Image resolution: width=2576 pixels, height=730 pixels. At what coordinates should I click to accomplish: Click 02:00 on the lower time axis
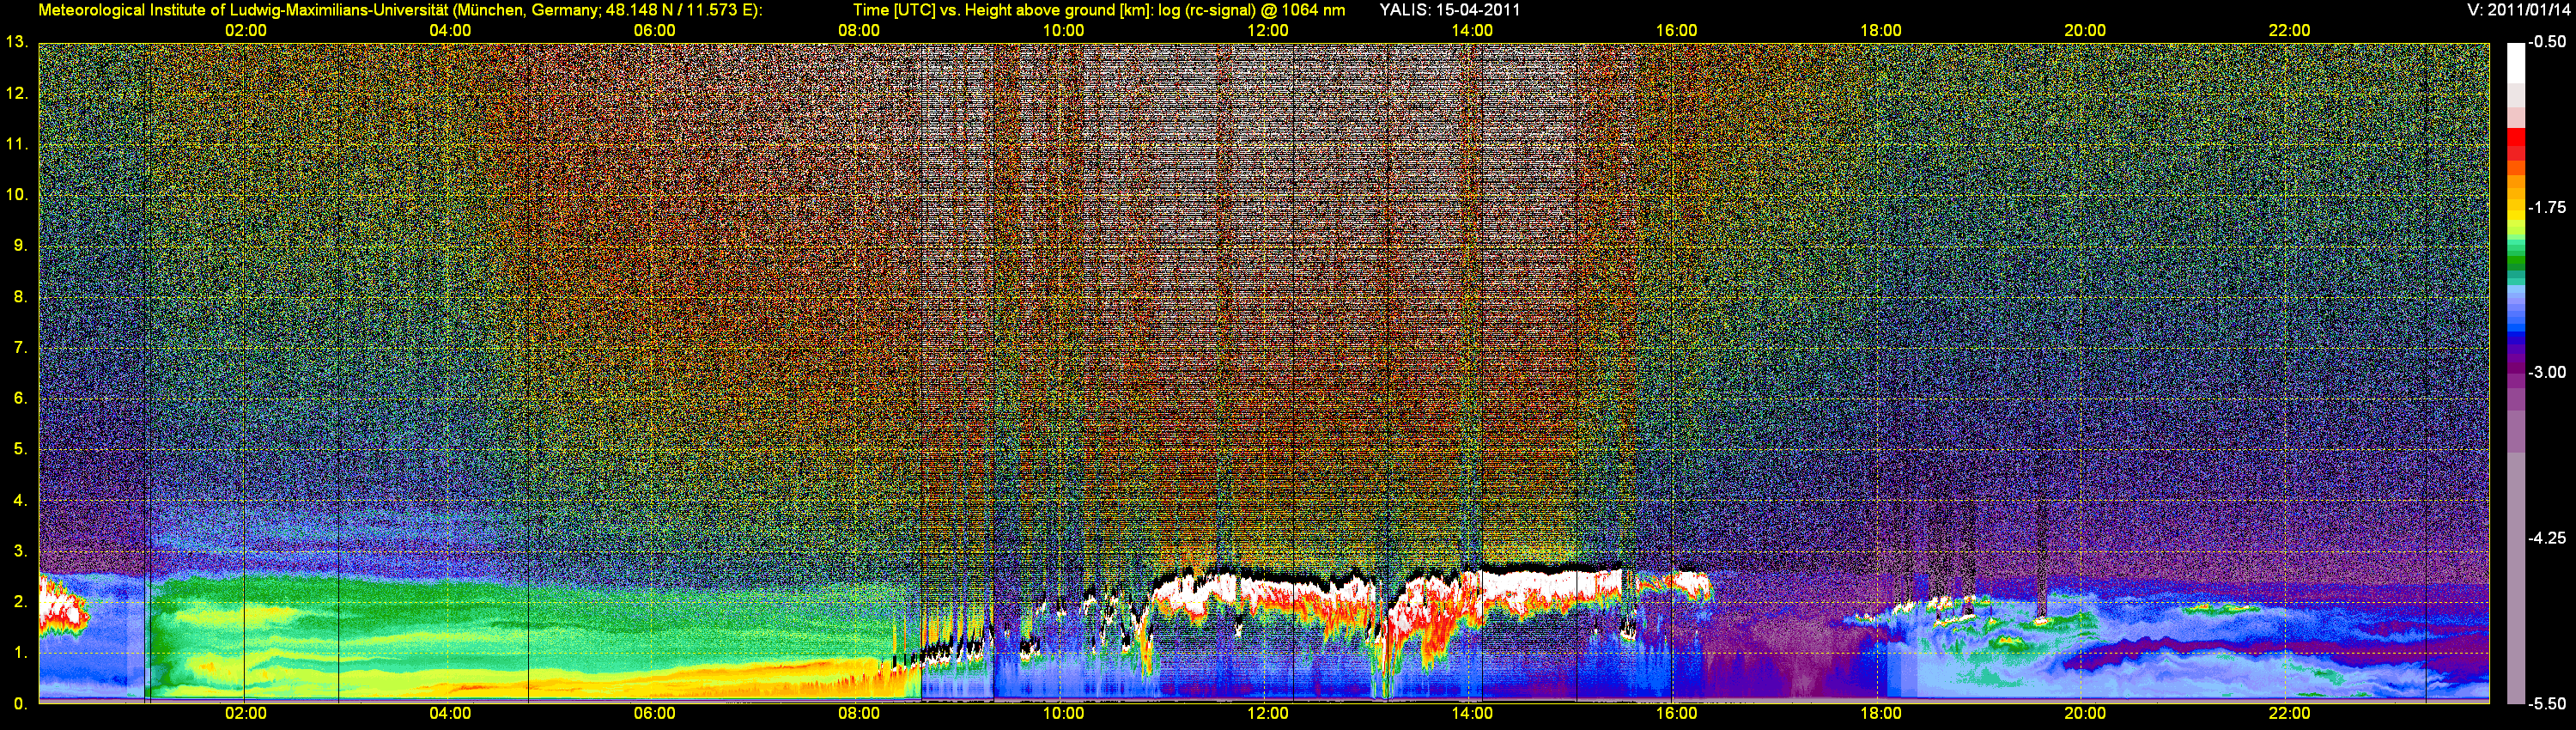246,713
